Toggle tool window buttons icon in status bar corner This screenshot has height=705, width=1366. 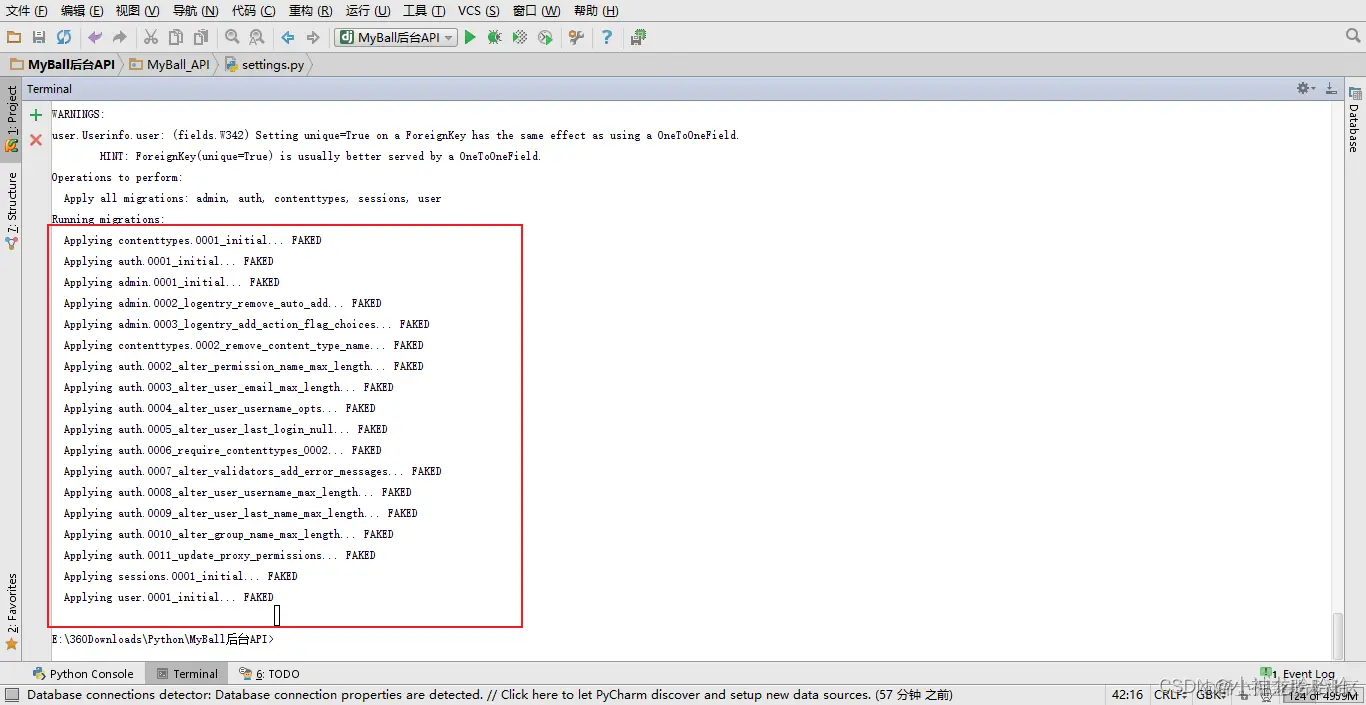pos(11,694)
